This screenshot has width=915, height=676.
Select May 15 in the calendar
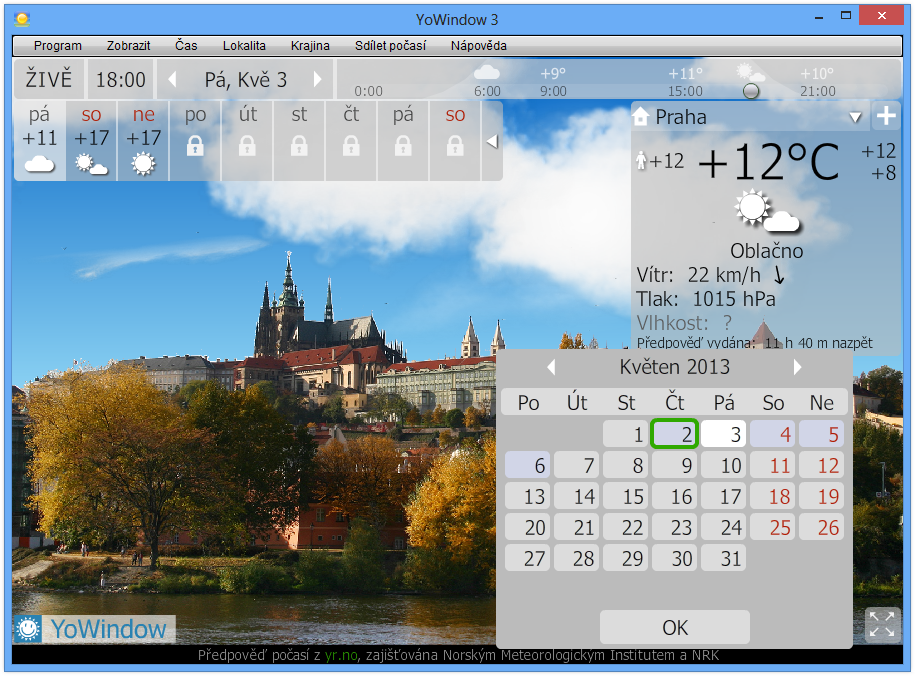click(x=626, y=496)
